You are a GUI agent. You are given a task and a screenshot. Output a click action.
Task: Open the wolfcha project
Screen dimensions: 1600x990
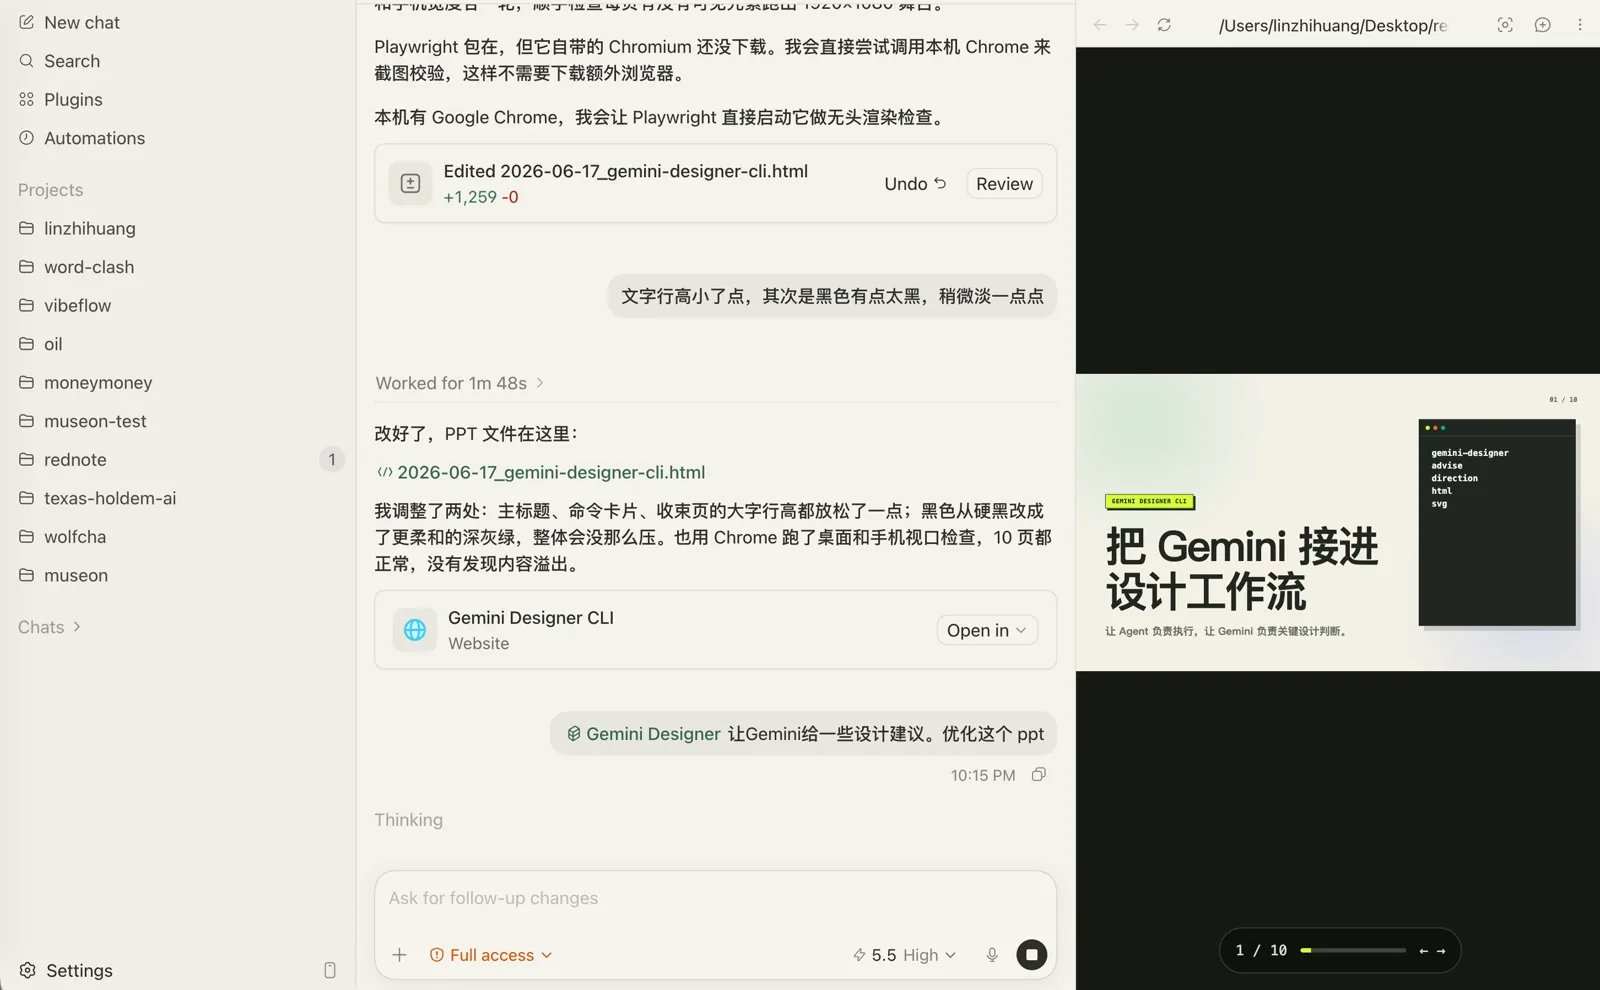(x=75, y=536)
